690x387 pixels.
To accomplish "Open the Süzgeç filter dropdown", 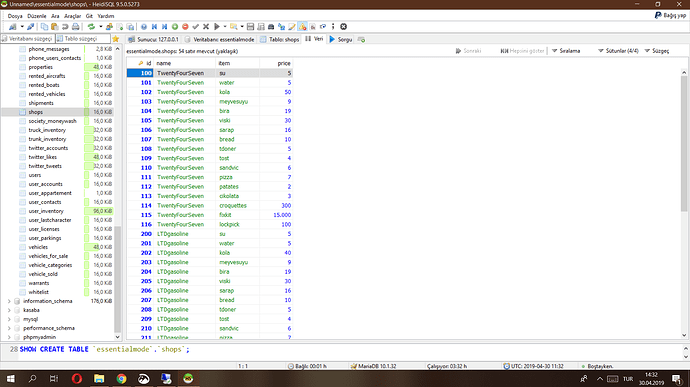I will tap(657, 51).
